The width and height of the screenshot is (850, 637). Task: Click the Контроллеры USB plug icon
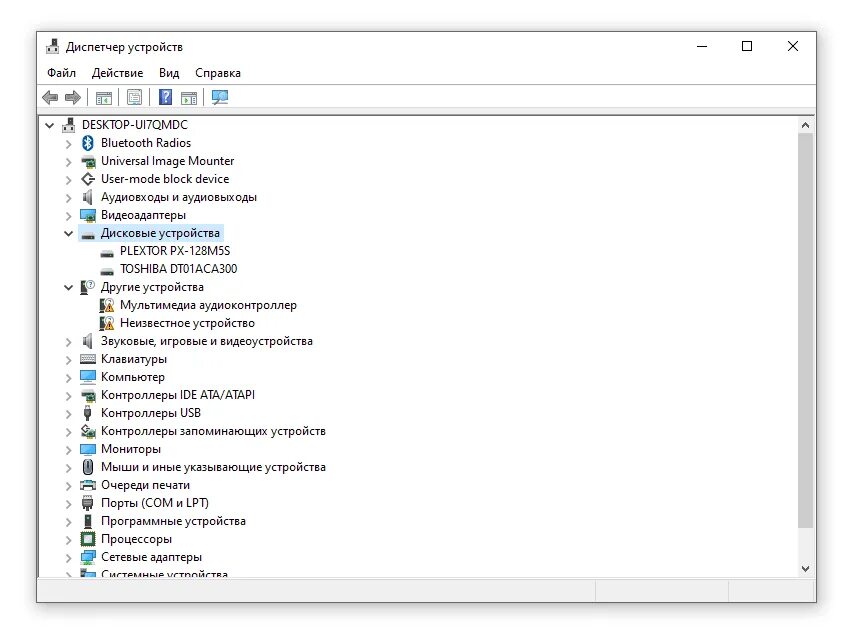tap(87, 413)
